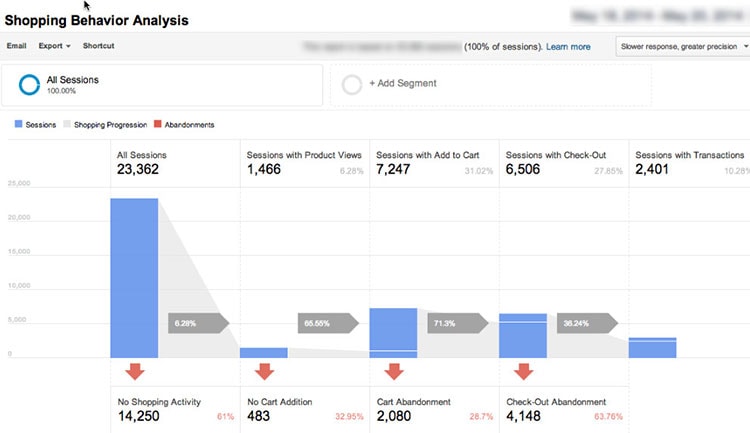
Task: Click red arrow above Cart Abandonment
Action: 393,372
